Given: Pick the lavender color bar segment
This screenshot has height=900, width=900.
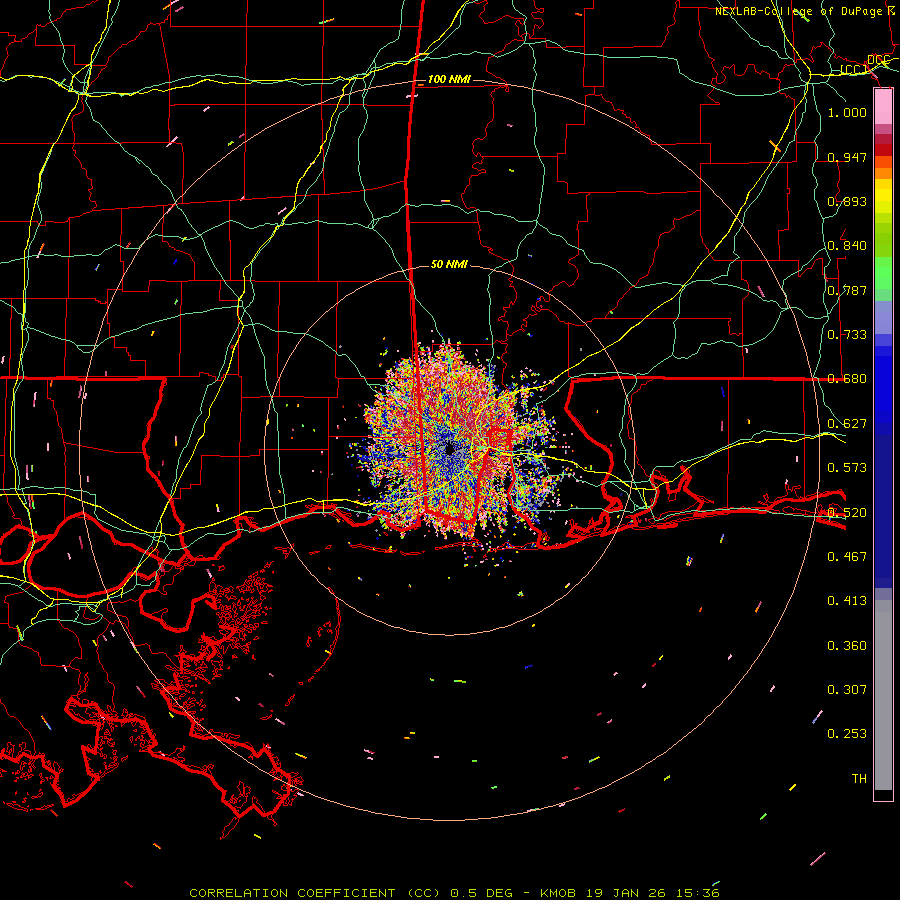Looking at the screenshot, I should tap(883, 317).
